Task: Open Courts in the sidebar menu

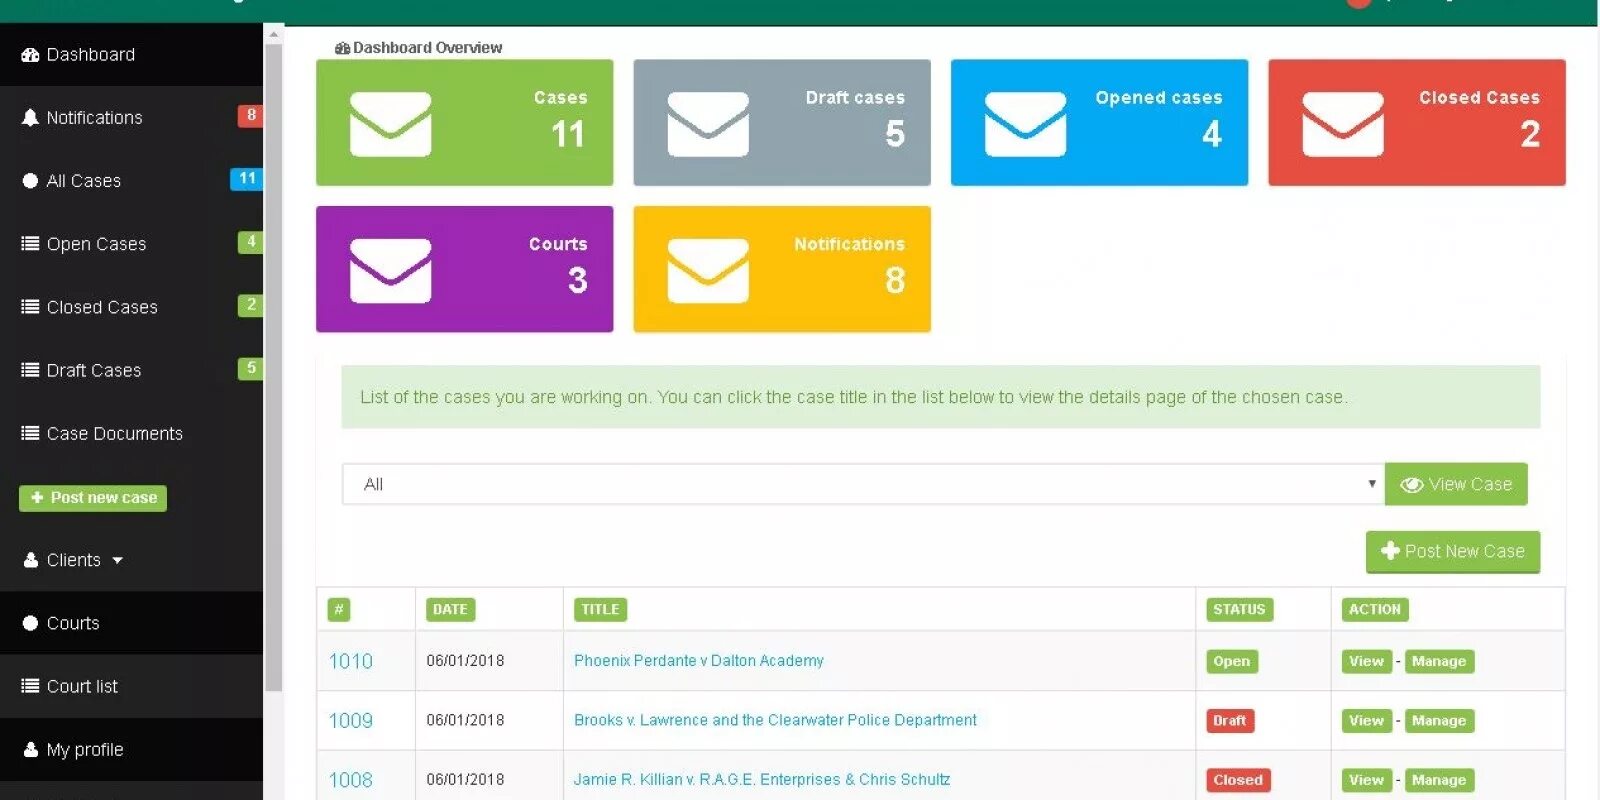Action: click(131, 623)
